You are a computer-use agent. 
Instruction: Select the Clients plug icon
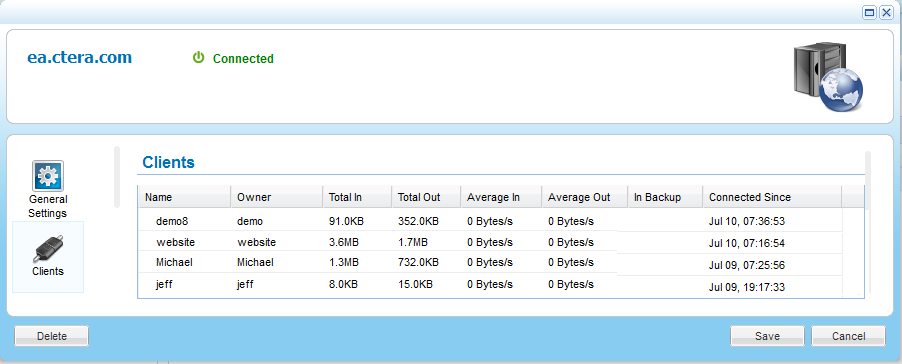click(48, 248)
